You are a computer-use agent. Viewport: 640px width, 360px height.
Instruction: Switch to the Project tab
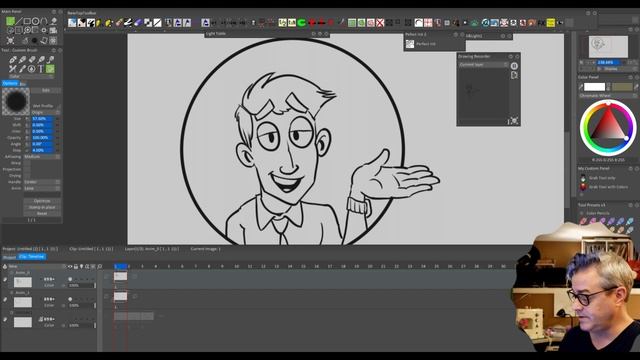click(x=9, y=257)
